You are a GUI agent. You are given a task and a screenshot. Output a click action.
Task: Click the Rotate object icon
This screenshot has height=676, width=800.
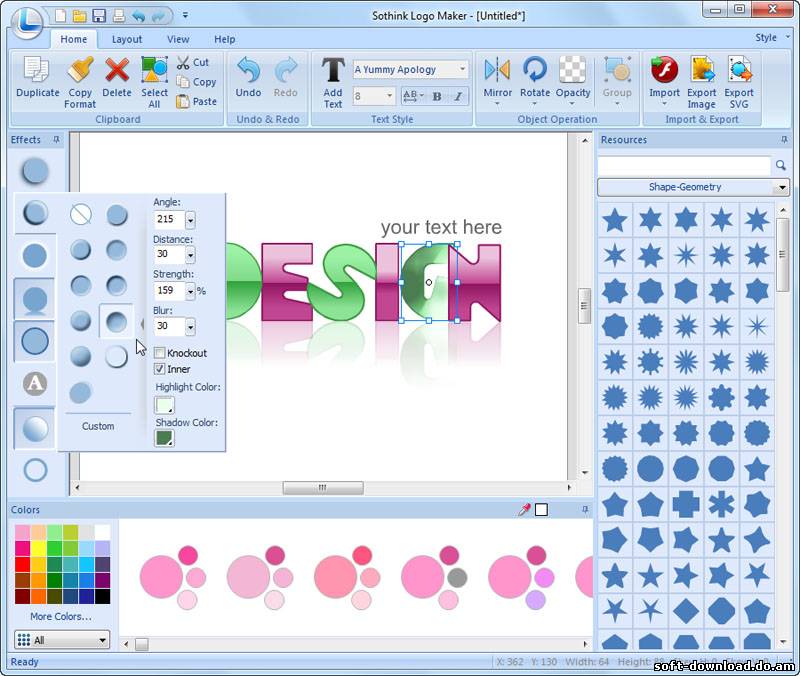(x=535, y=70)
